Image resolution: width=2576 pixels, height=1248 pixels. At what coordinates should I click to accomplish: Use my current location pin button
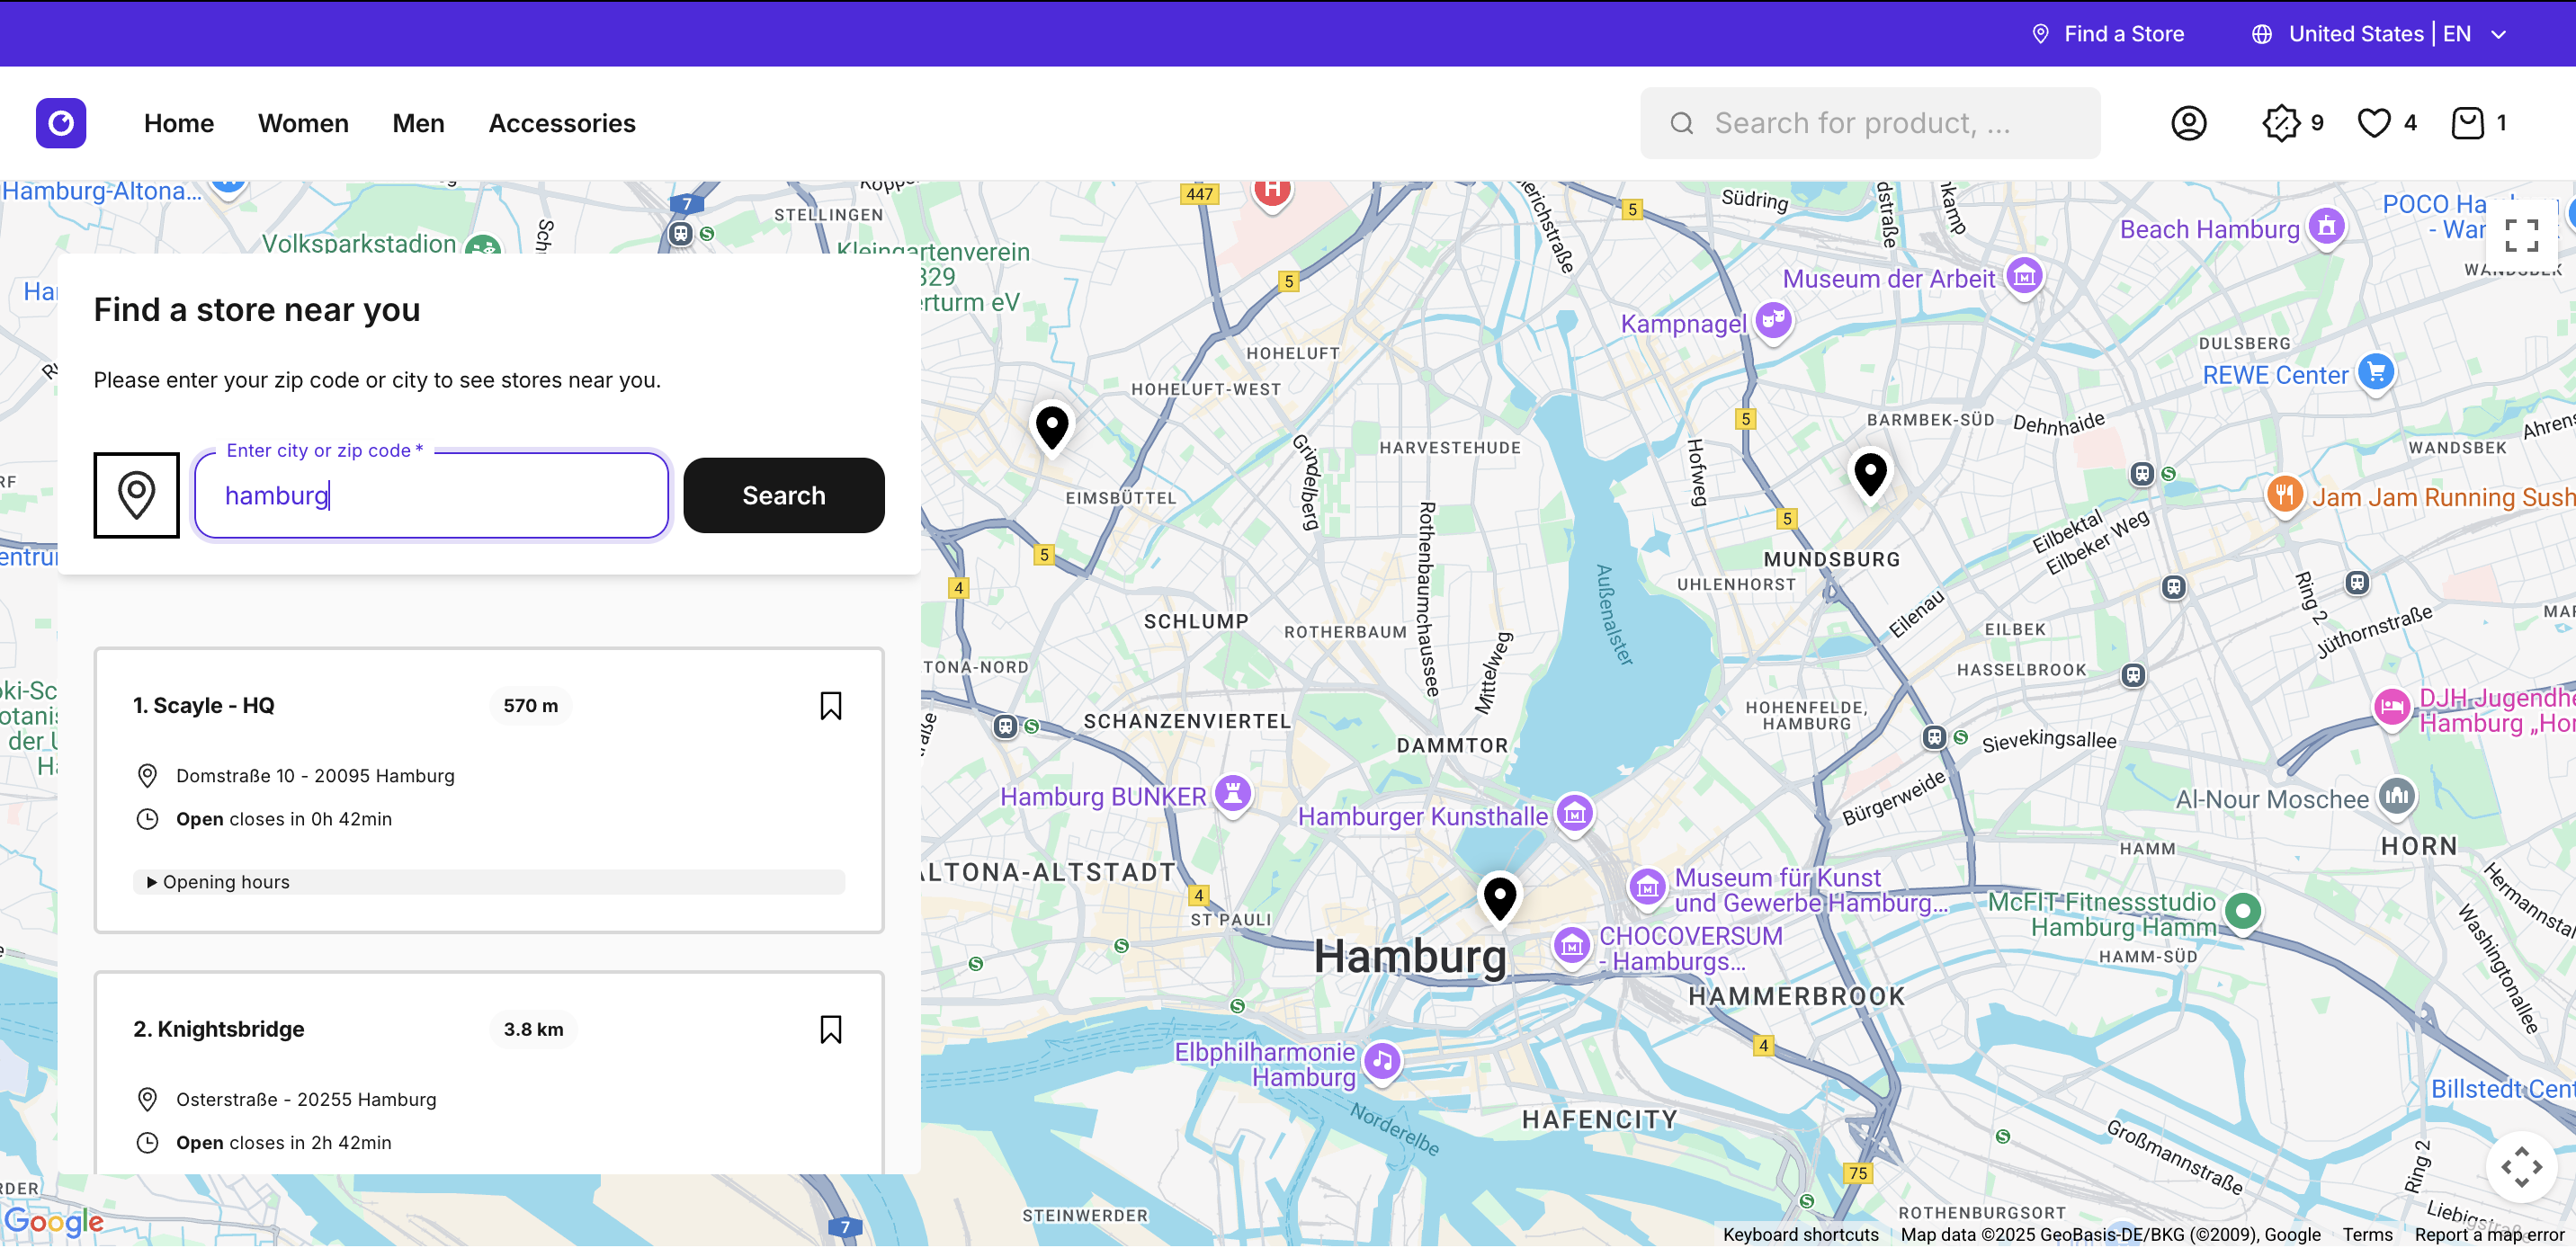coord(137,495)
